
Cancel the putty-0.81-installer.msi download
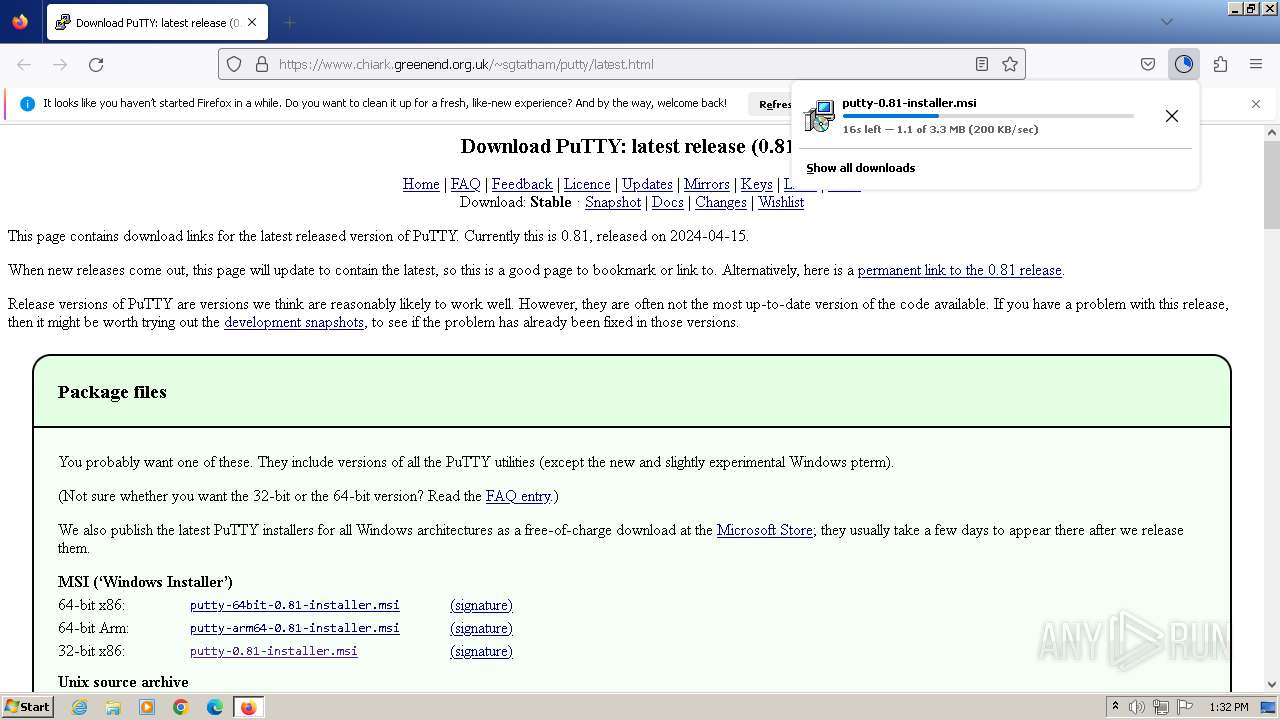tap(1172, 116)
